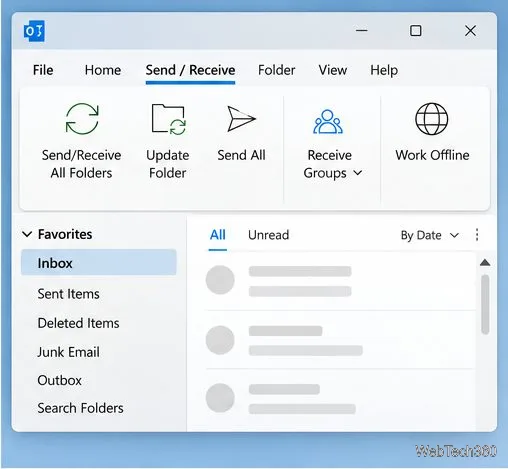Expand the Receive Groups dropdown arrow
The image size is (508, 469).
[358, 173]
